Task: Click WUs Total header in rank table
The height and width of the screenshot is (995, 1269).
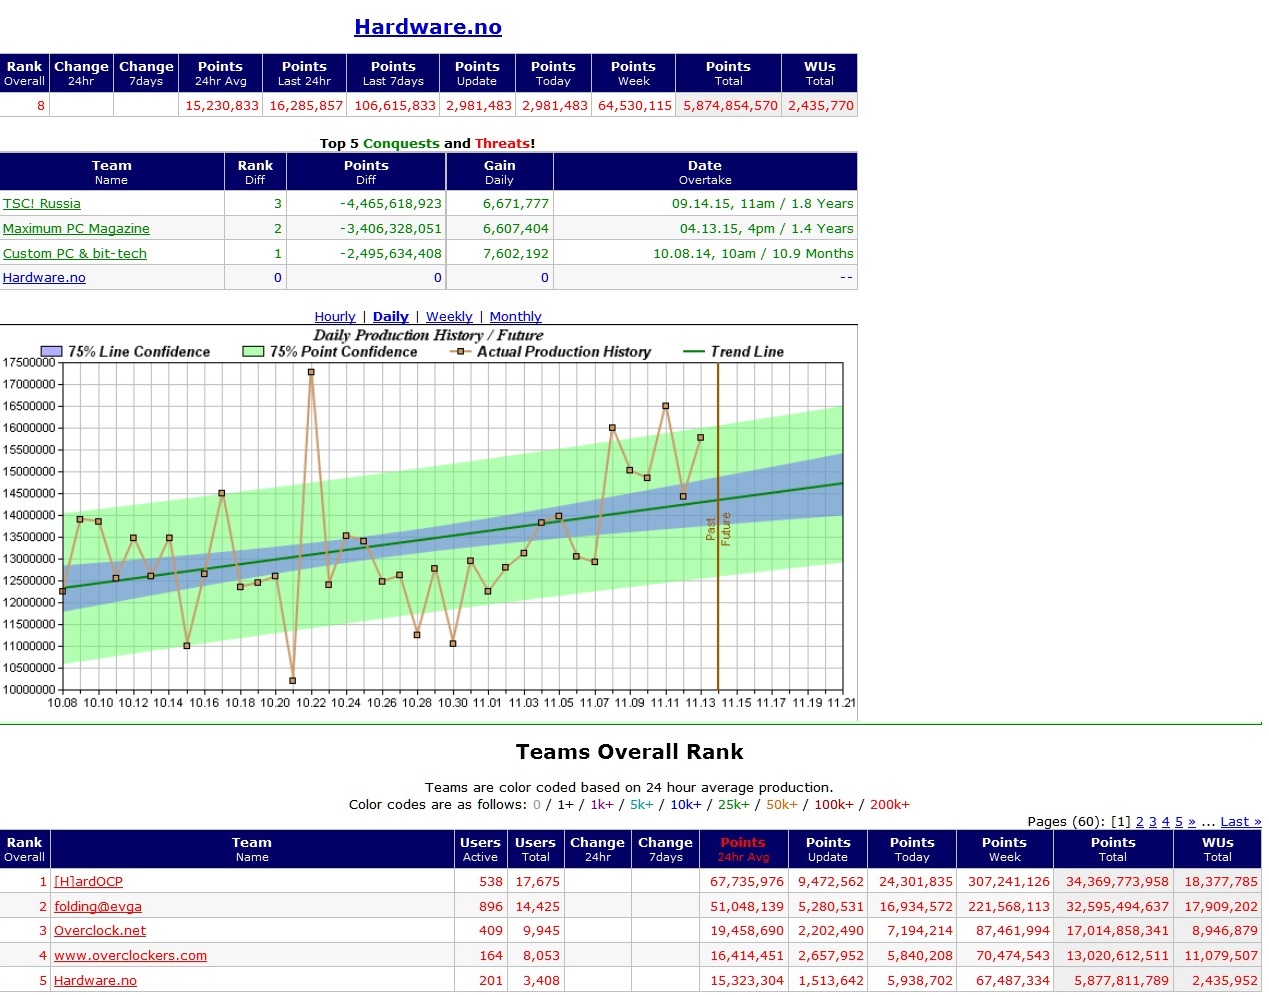Action: click(1217, 849)
